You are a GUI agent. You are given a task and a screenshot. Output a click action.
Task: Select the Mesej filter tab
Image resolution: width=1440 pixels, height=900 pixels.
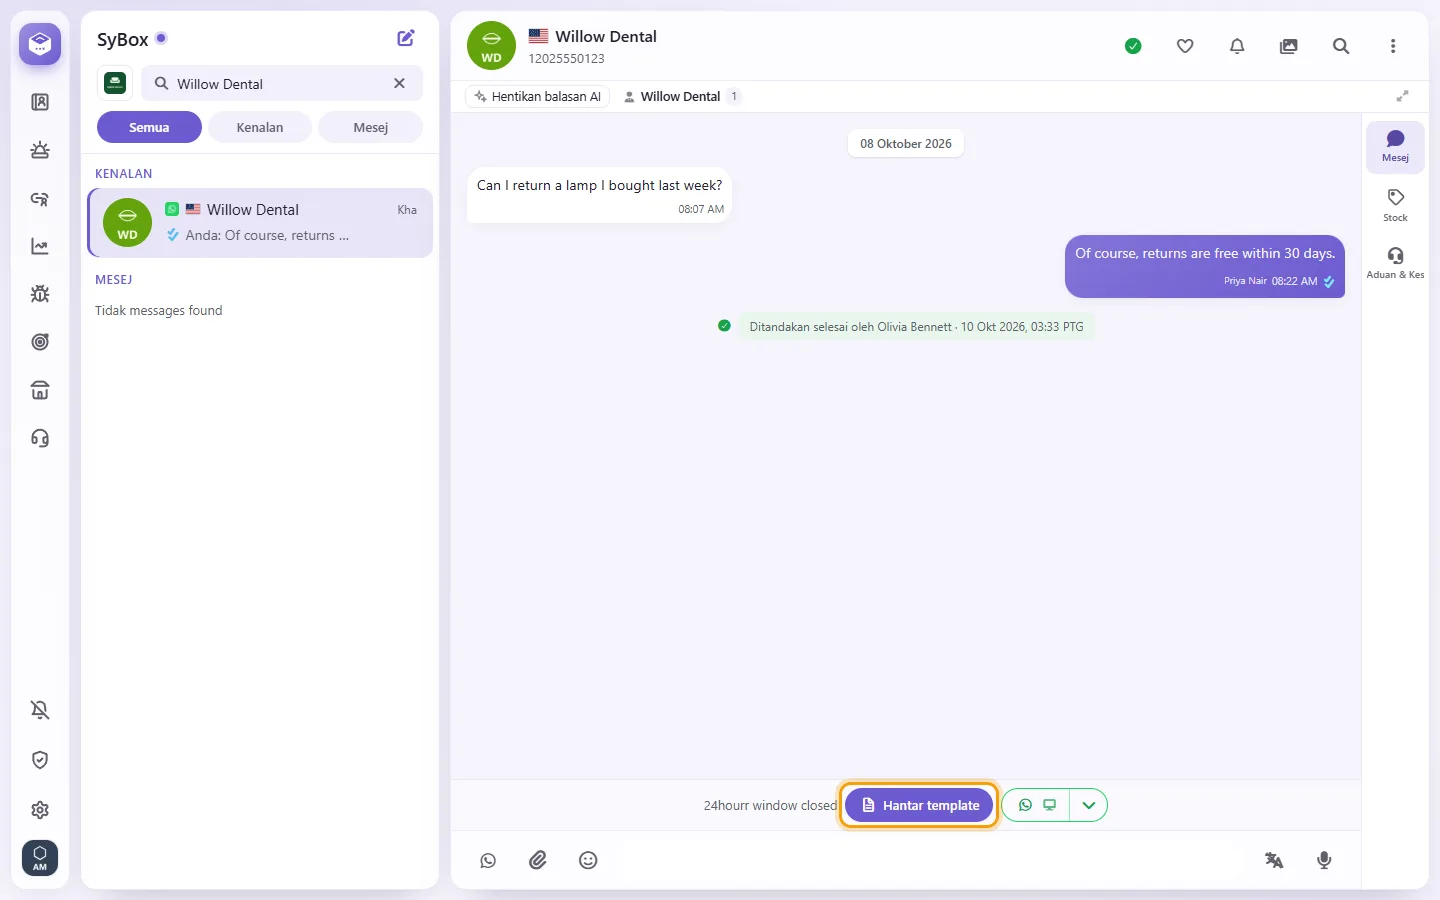pos(371,127)
